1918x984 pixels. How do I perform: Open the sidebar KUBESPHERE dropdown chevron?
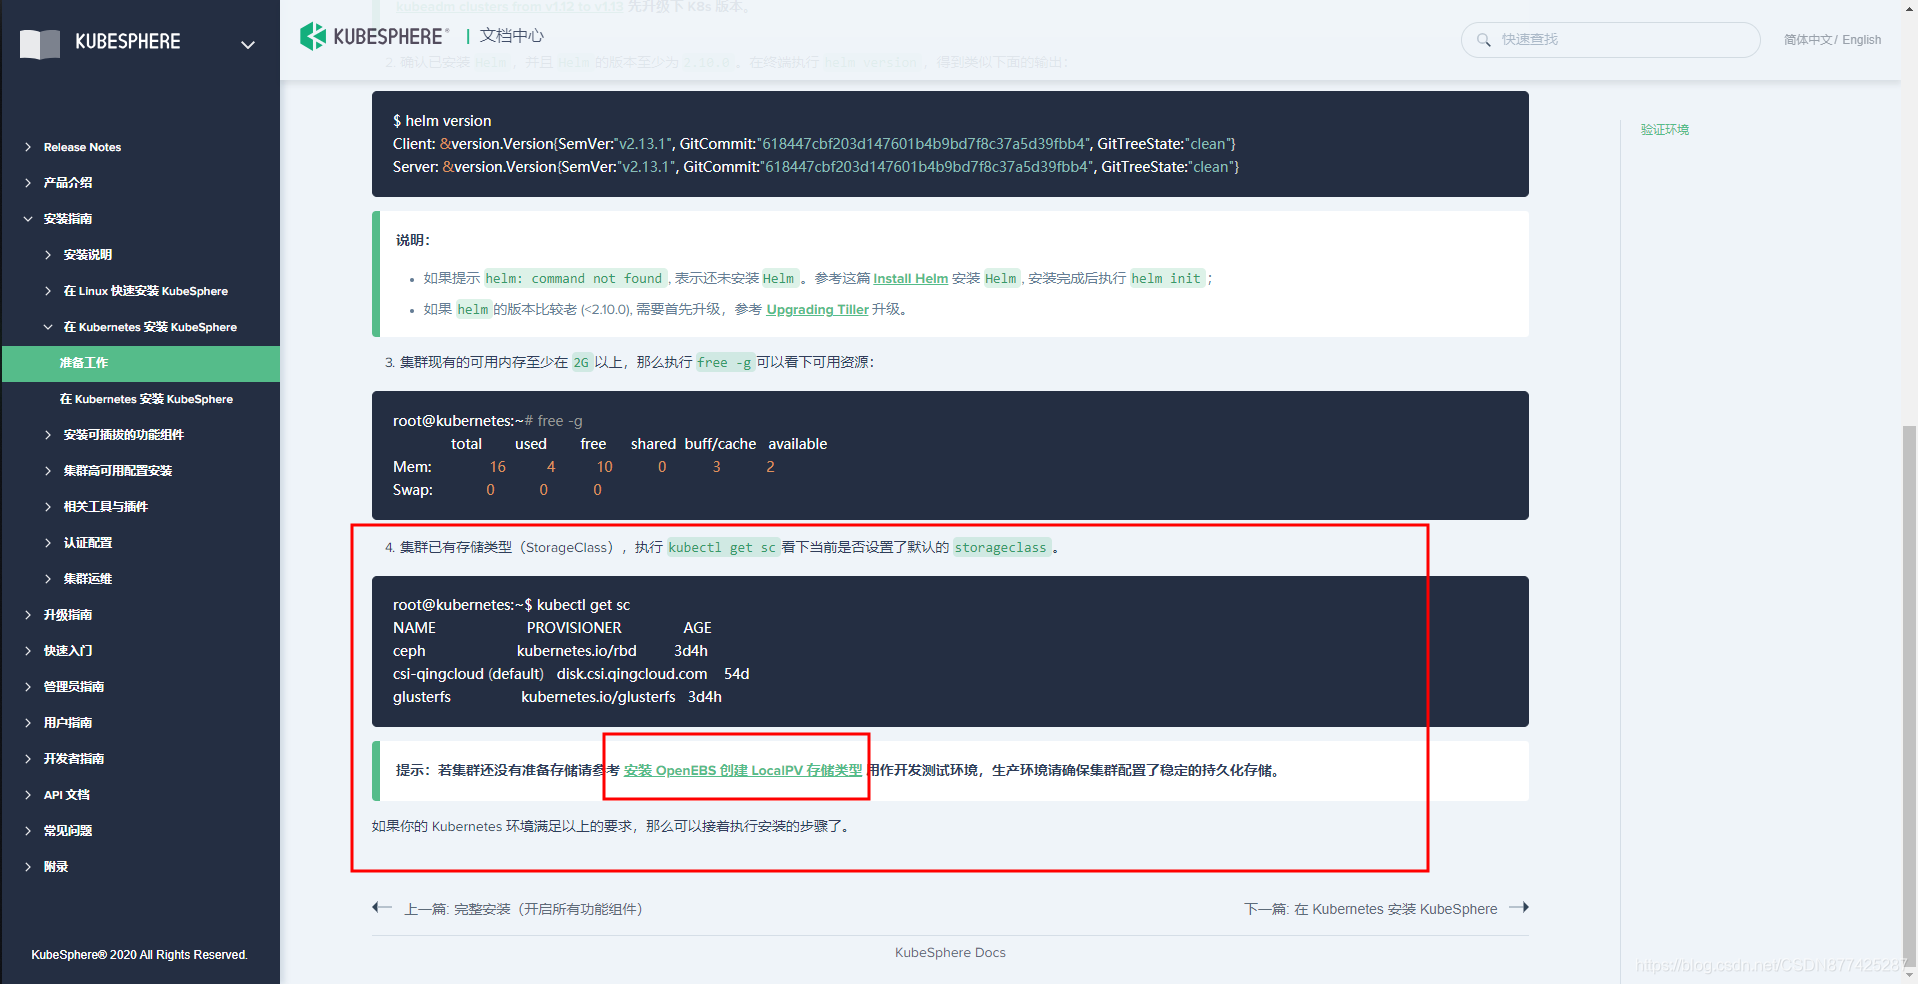[248, 44]
